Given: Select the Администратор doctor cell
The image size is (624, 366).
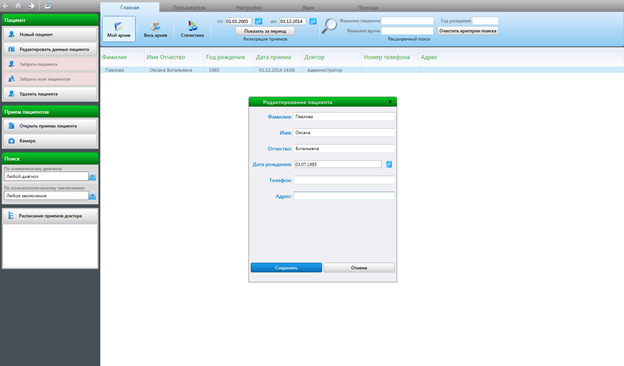Looking at the screenshot, I should pyautogui.click(x=324, y=70).
